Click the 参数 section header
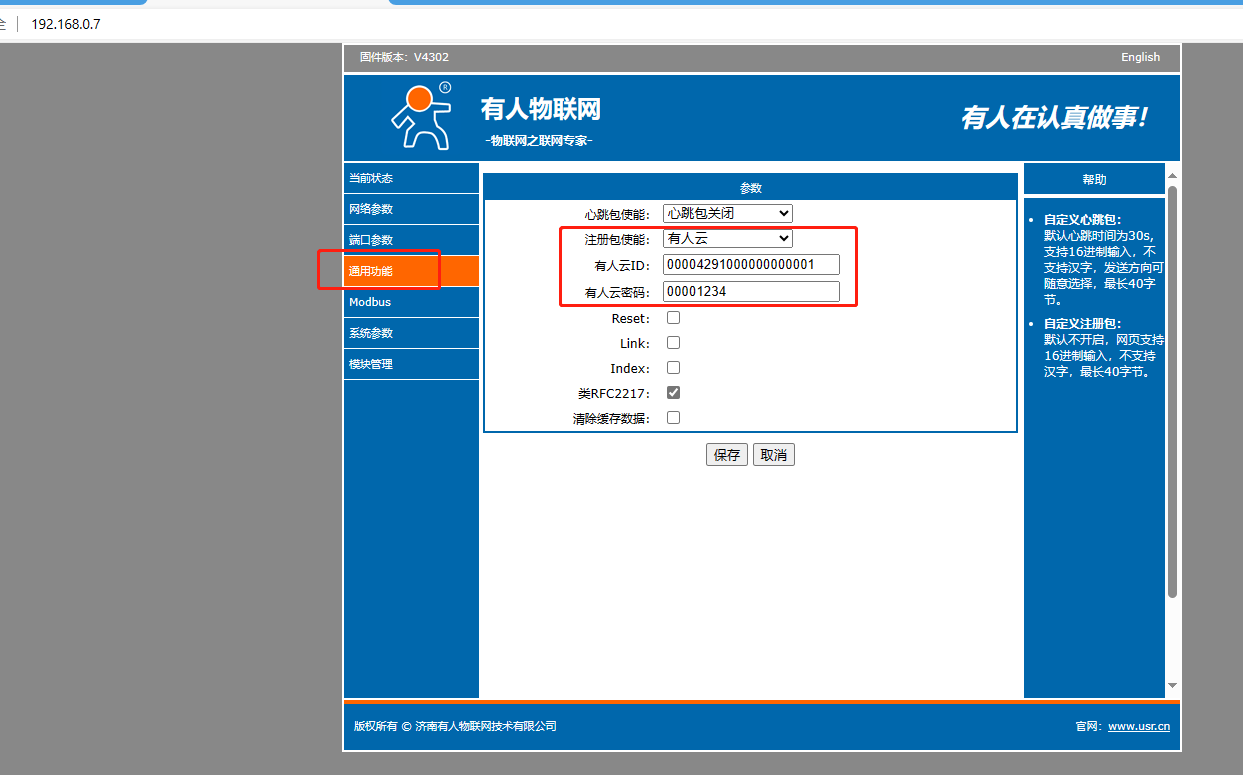 coord(750,187)
